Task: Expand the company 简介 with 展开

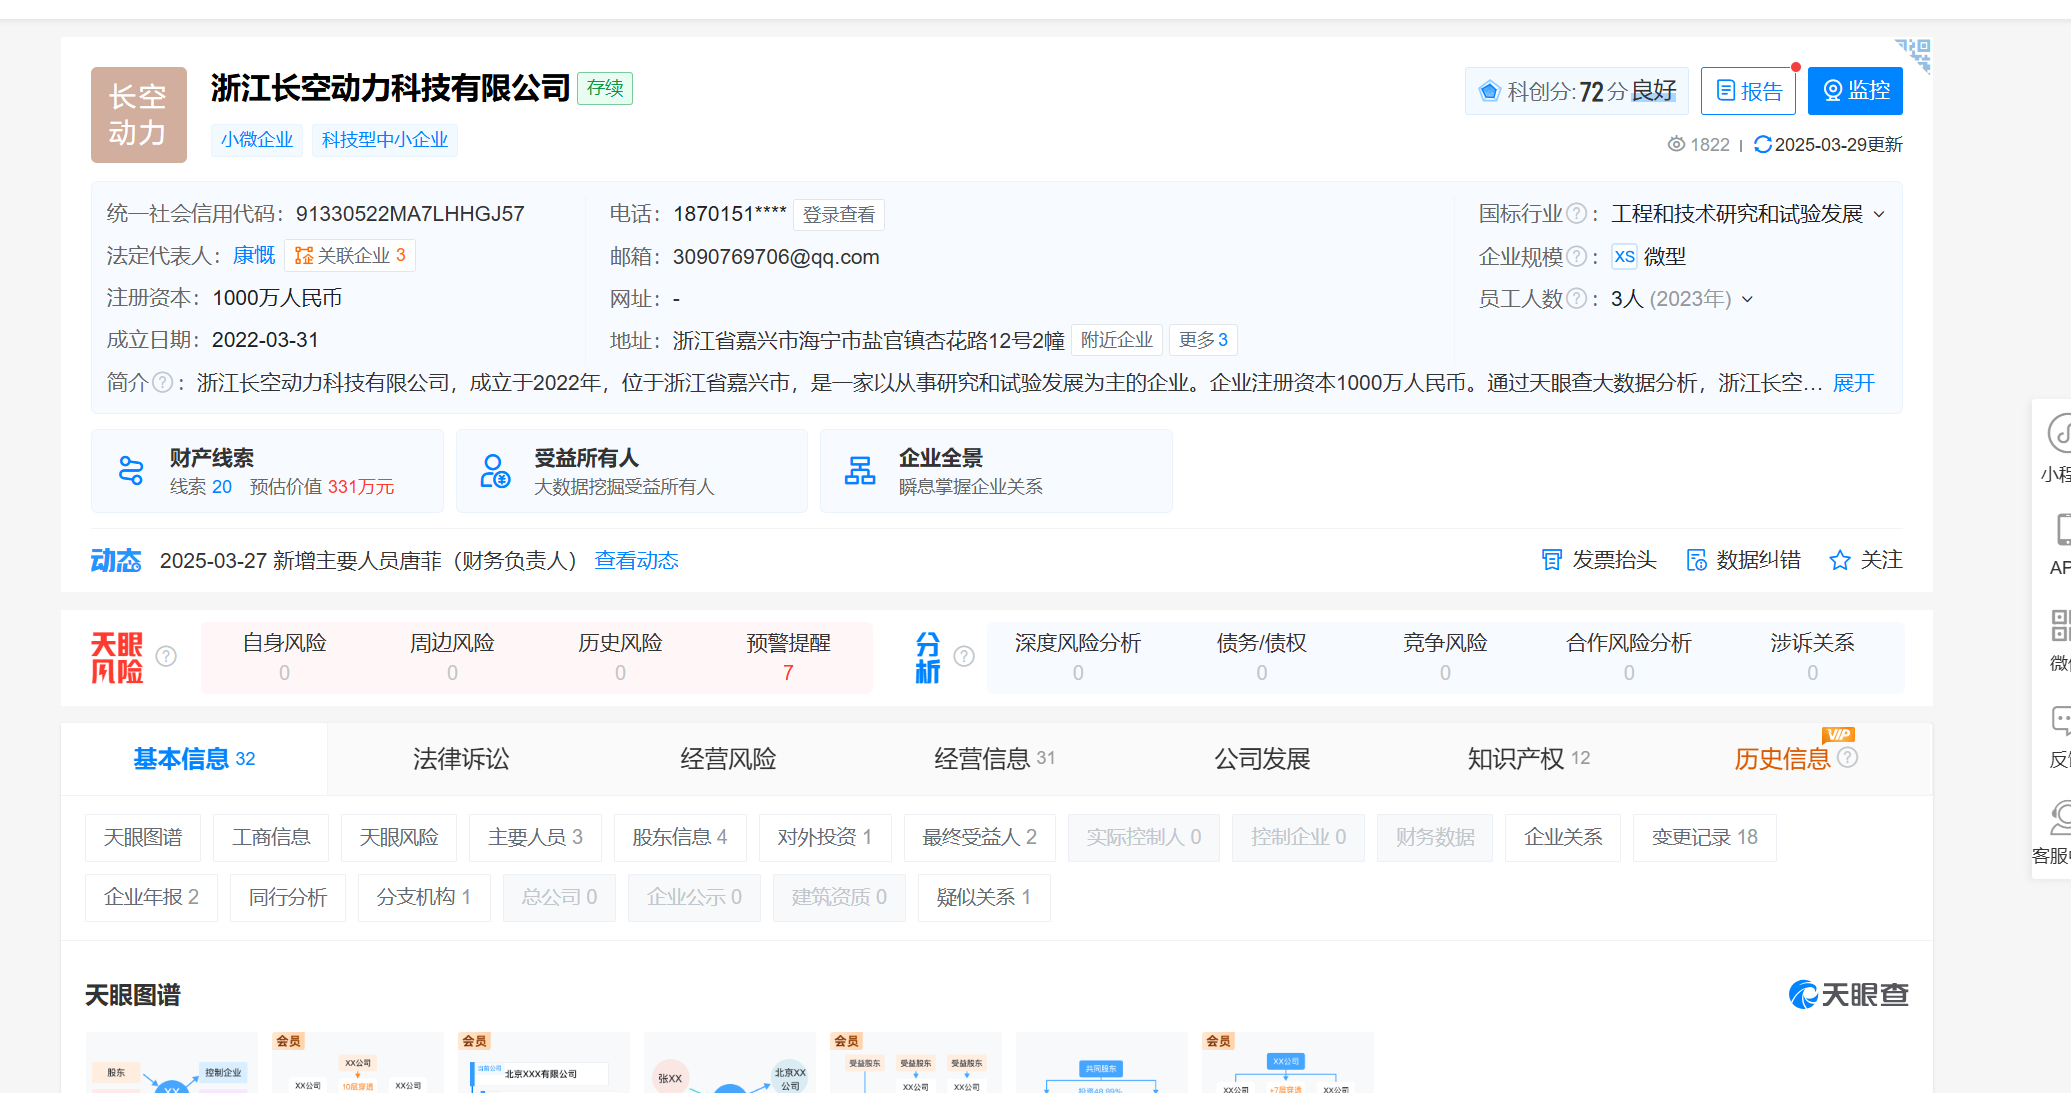Action: [1854, 384]
